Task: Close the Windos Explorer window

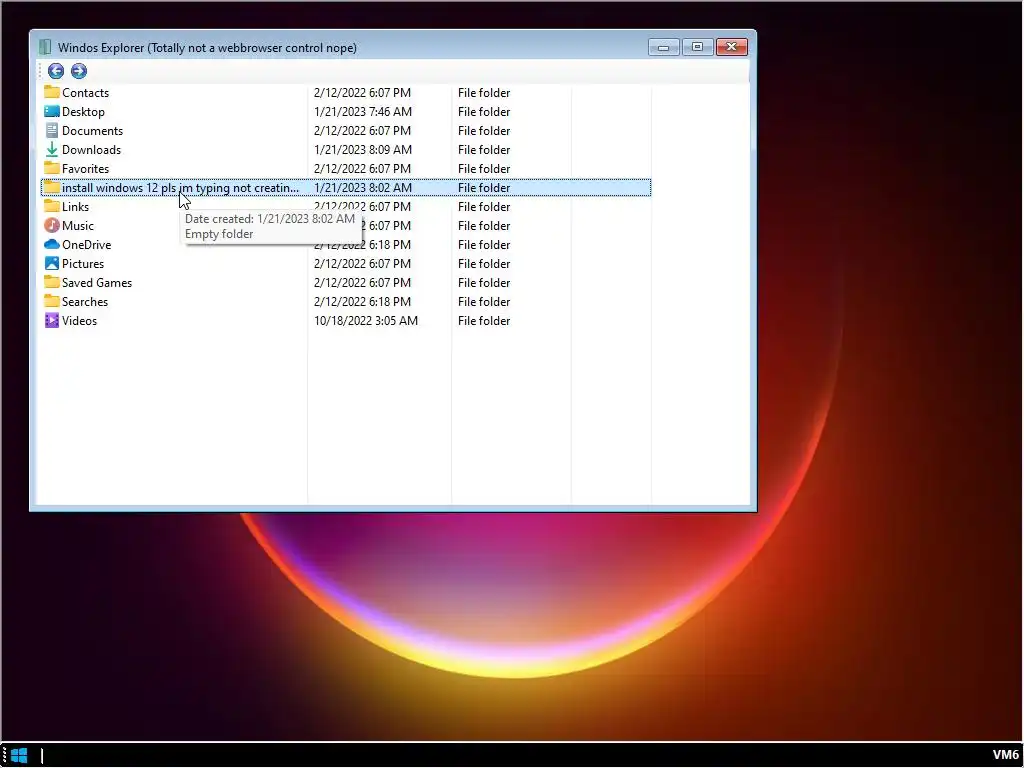Action: point(731,47)
